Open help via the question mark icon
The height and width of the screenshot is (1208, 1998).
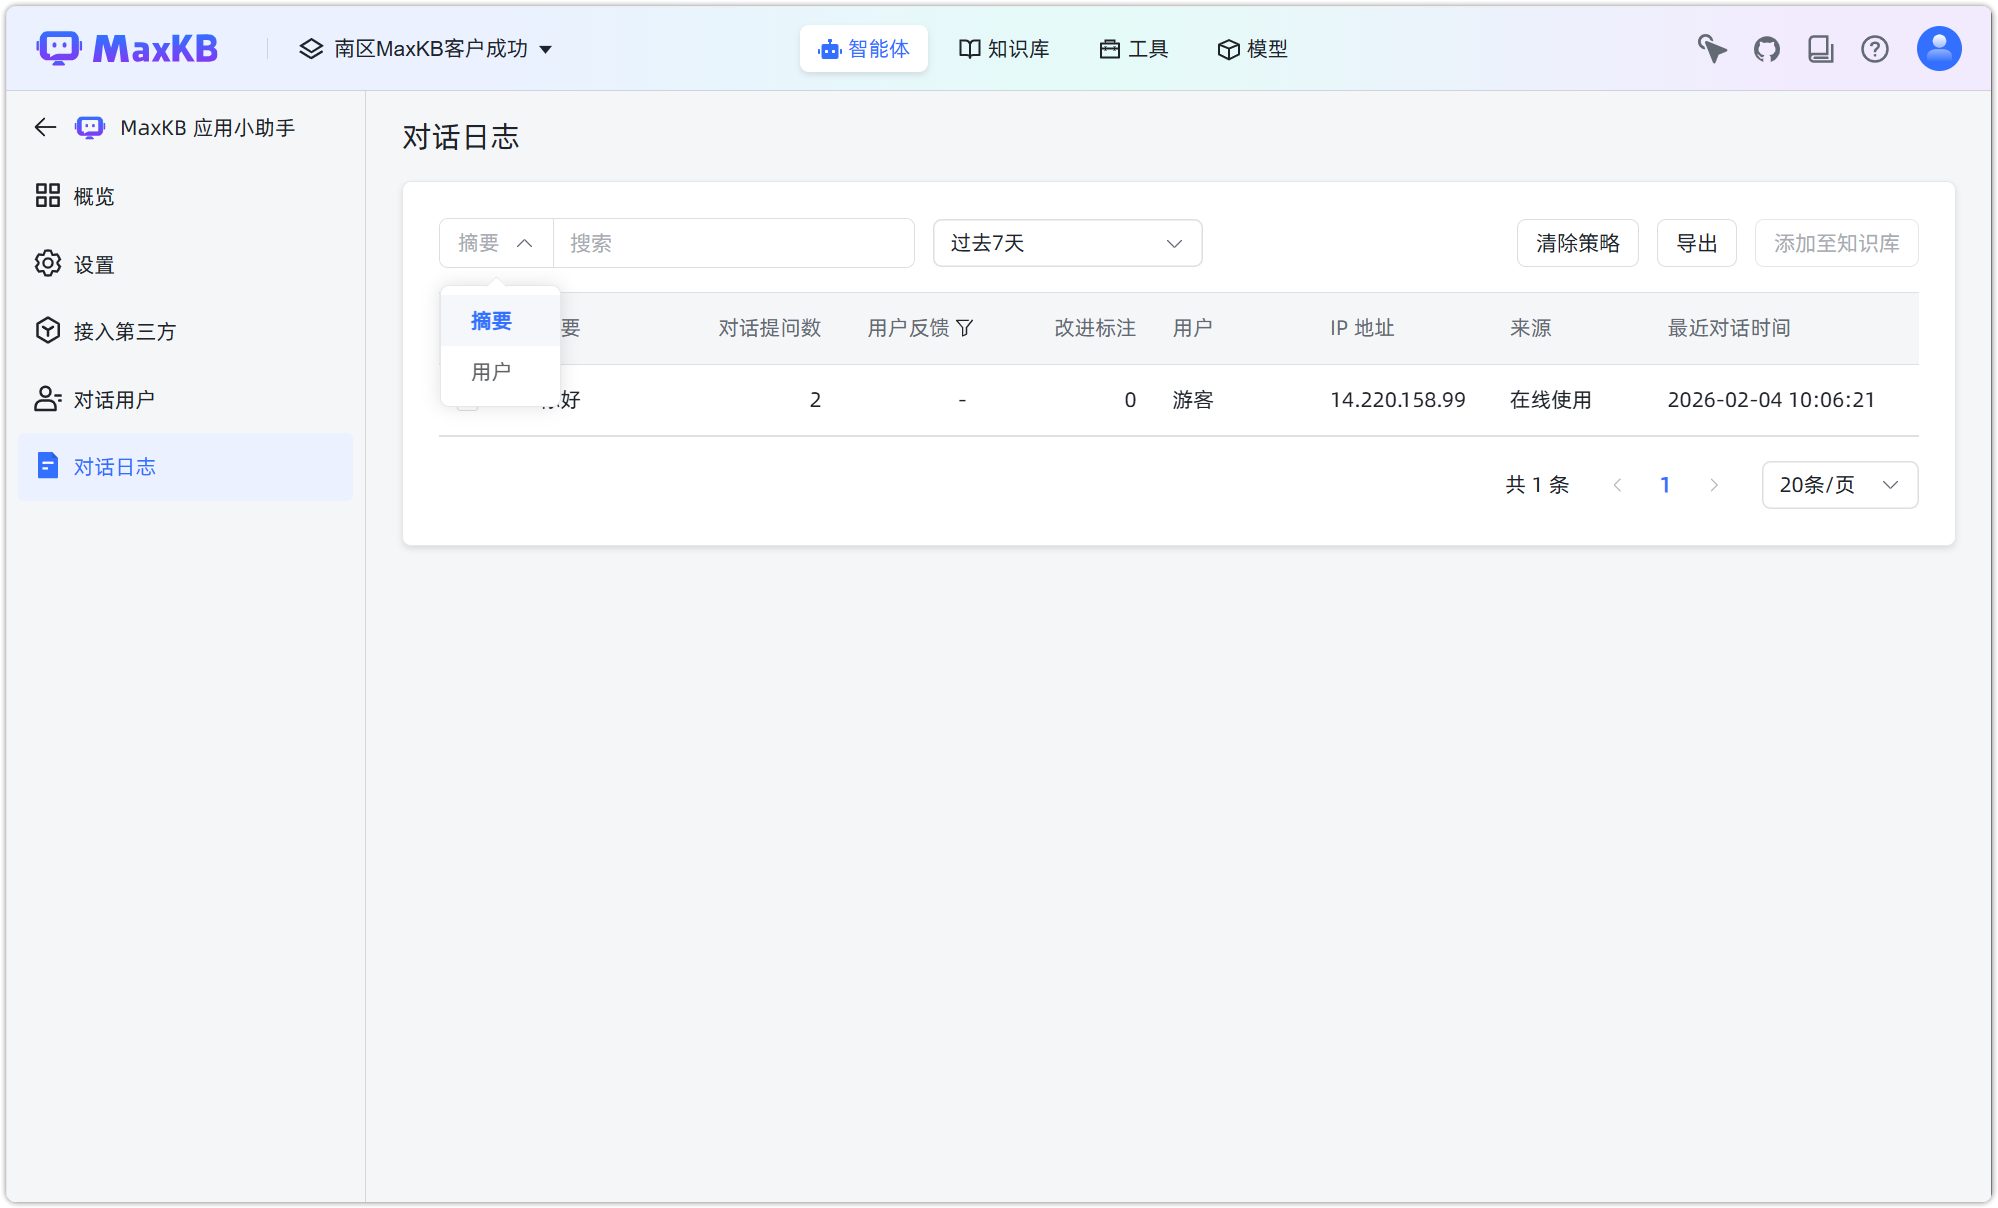[1875, 48]
